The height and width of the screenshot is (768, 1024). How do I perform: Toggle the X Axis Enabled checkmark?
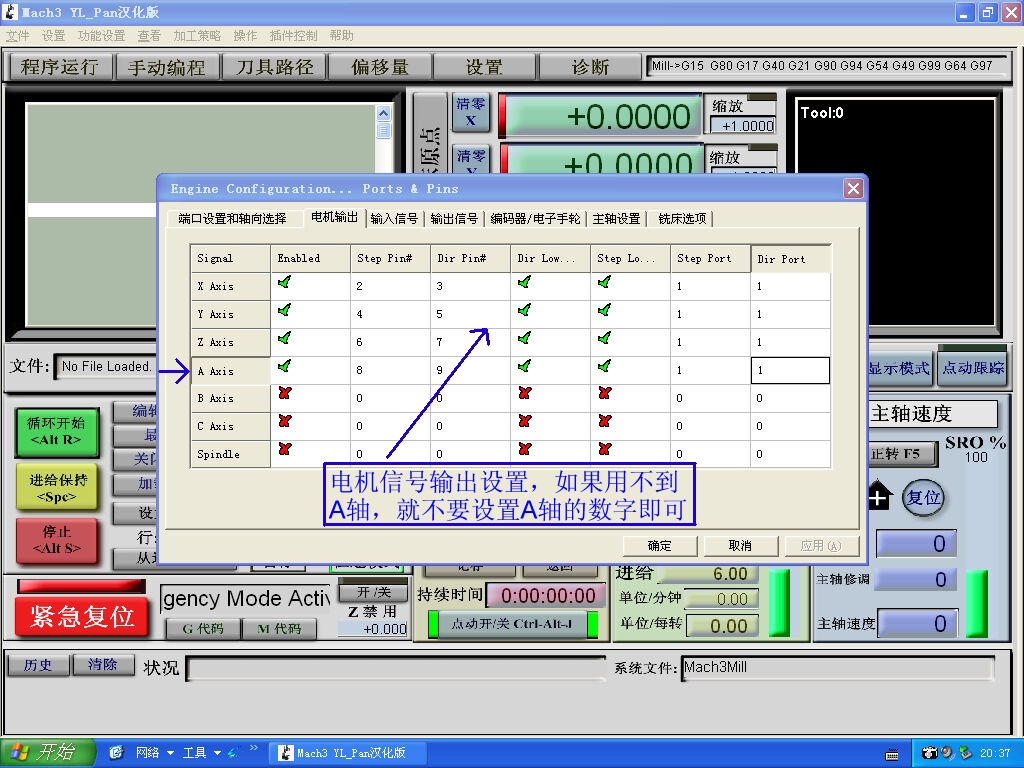click(x=284, y=282)
